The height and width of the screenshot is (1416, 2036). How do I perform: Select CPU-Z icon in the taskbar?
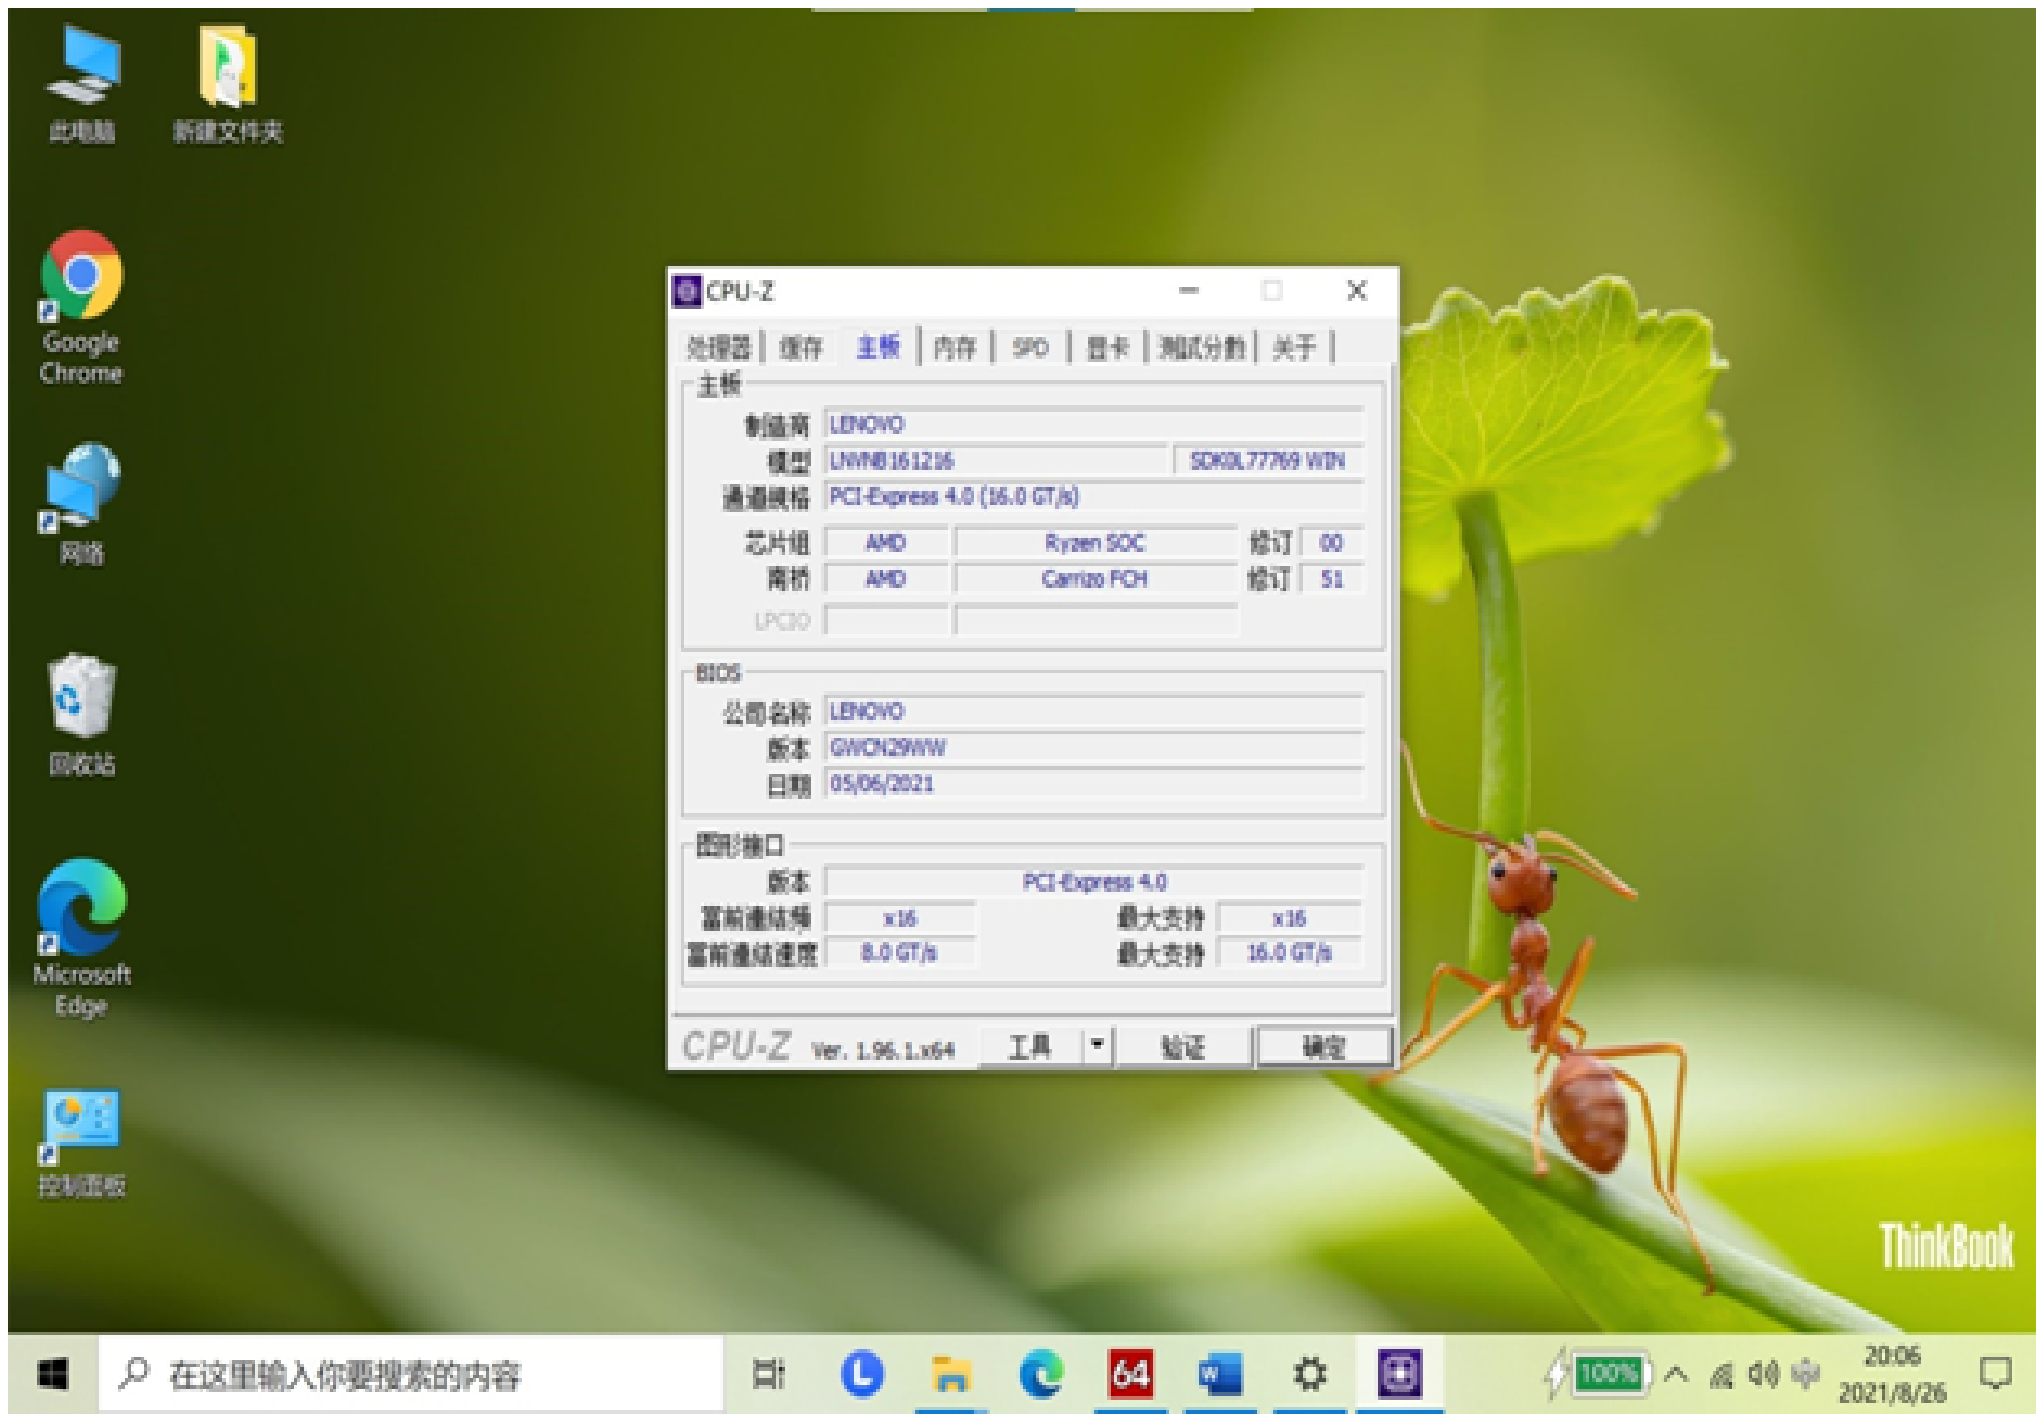[1399, 1374]
